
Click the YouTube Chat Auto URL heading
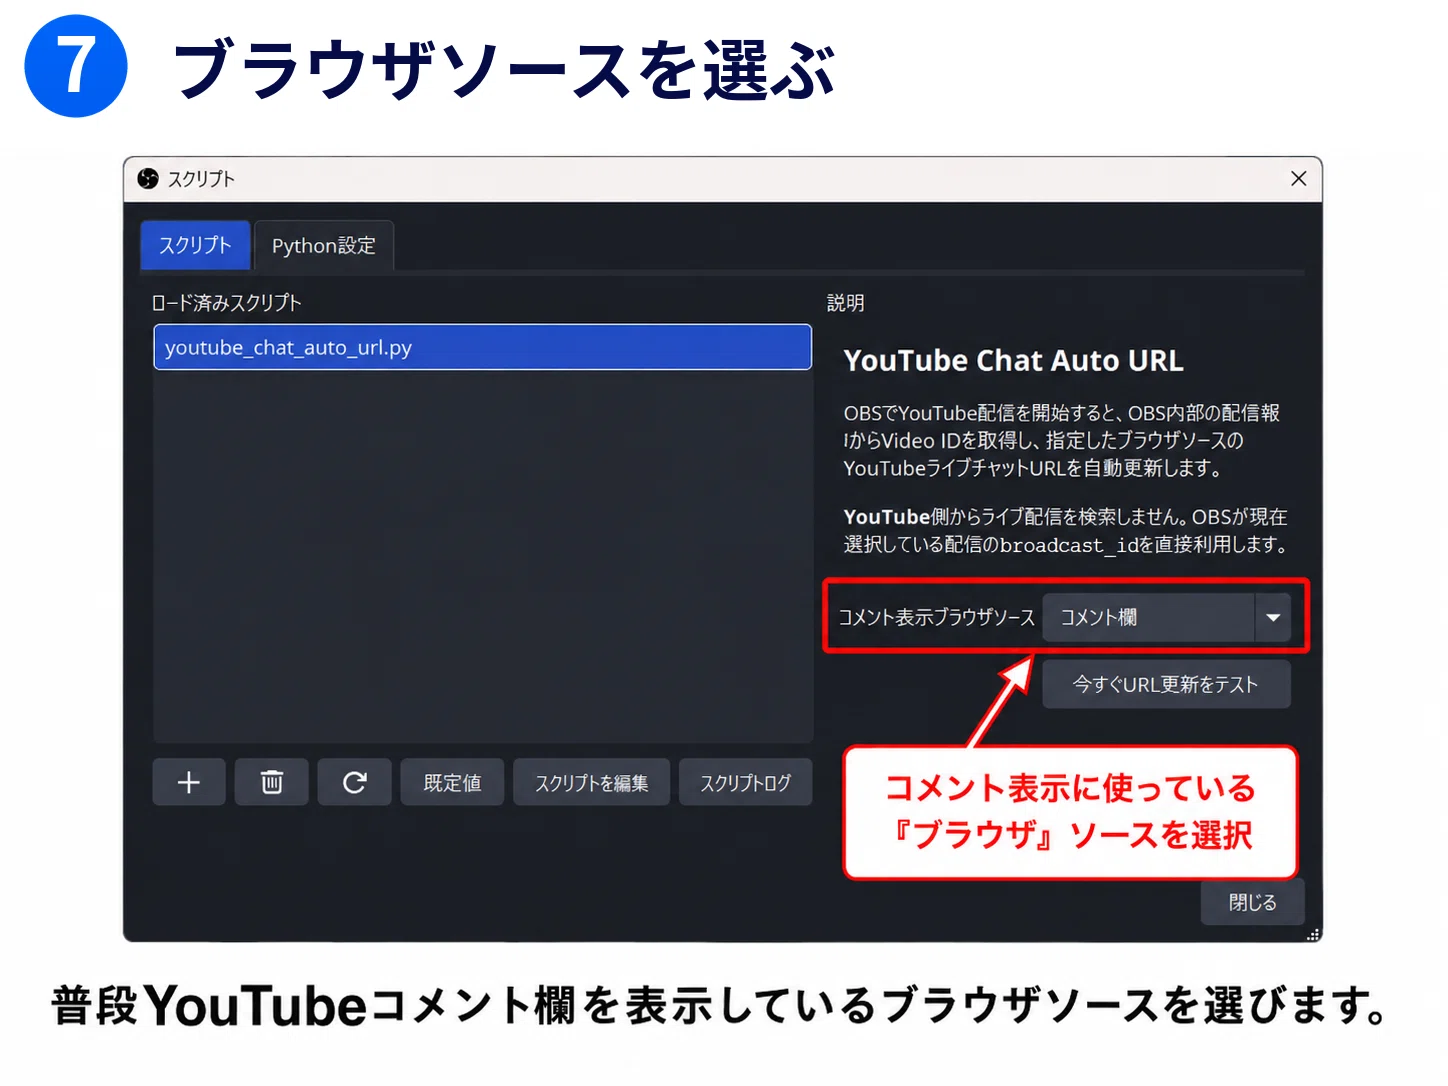click(1013, 360)
